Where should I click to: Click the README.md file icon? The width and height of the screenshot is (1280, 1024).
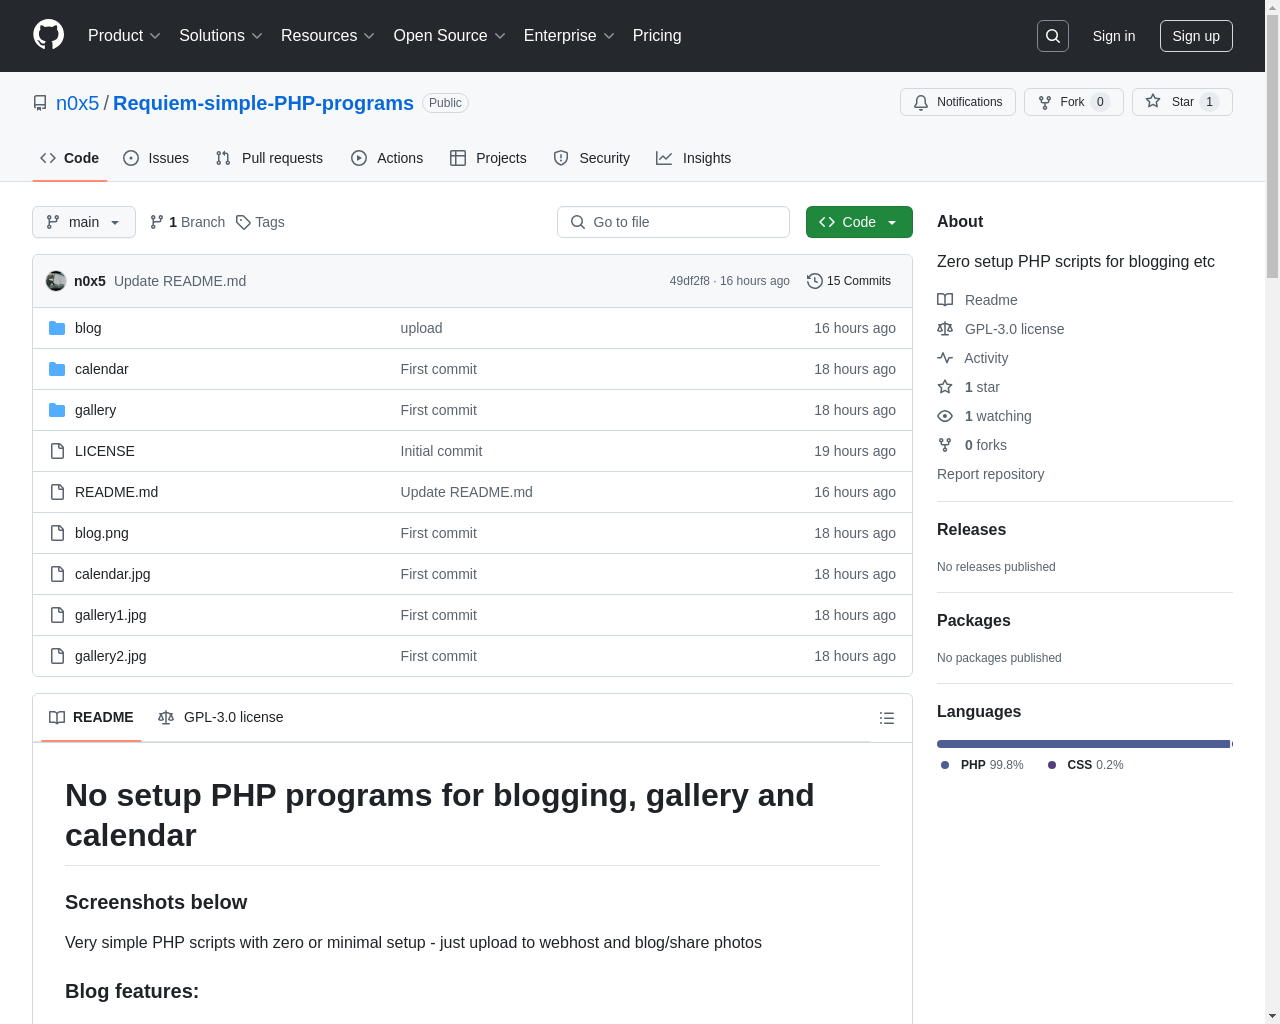57,492
